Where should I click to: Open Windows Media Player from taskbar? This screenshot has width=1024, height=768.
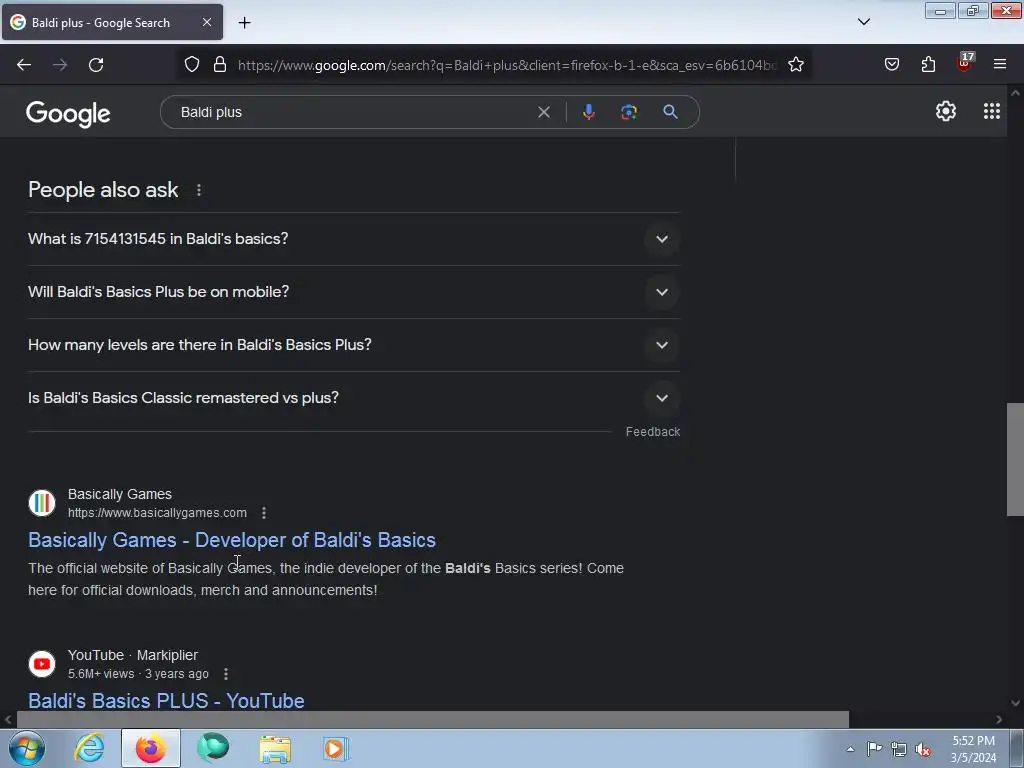point(336,748)
